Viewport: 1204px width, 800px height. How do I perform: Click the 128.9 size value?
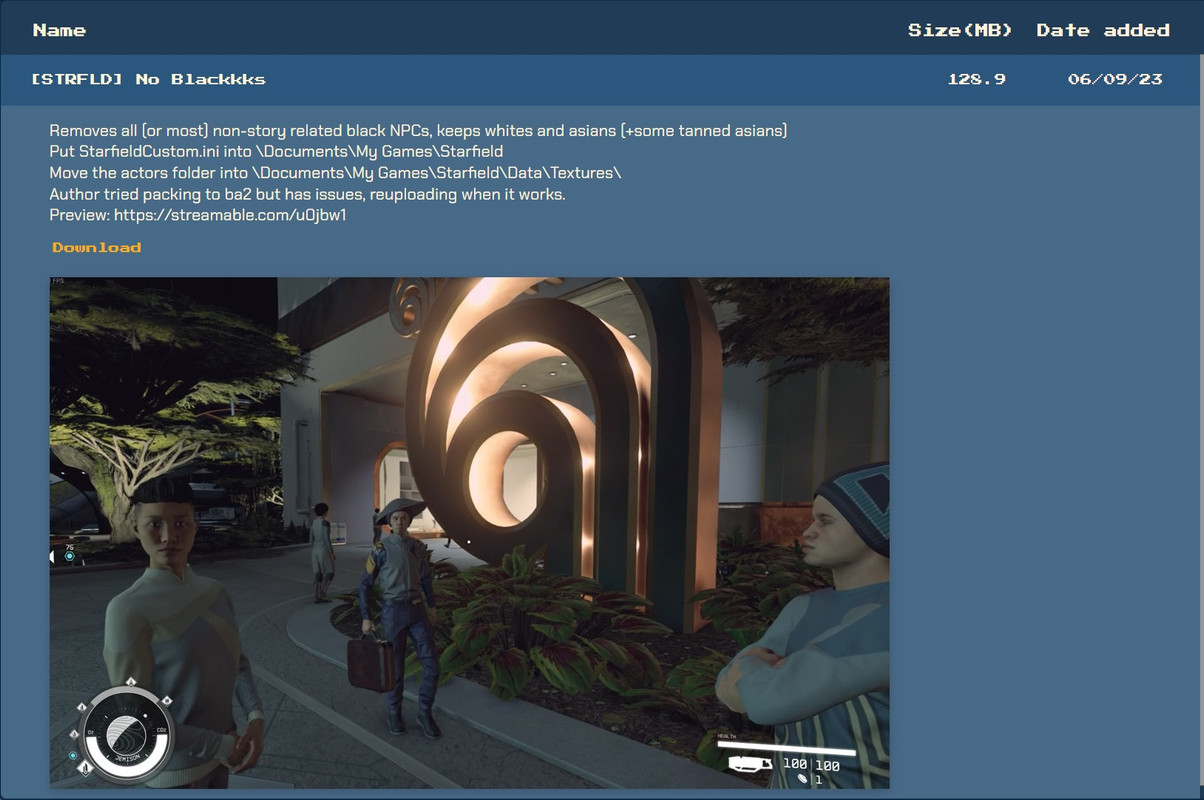click(x=976, y=79)
